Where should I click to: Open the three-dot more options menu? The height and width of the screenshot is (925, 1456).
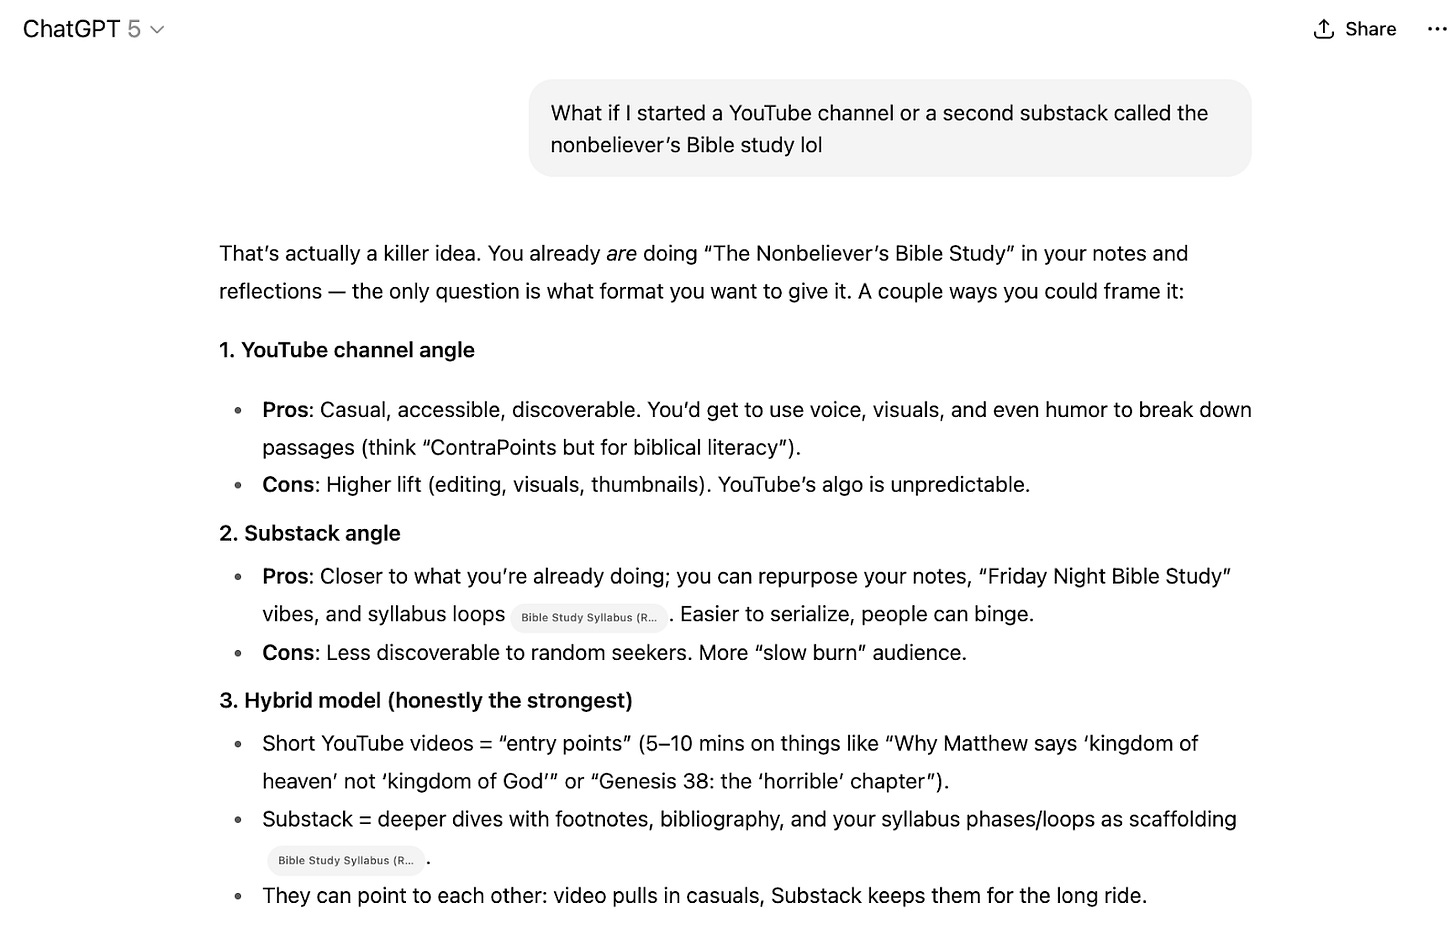tap(1437, 29)
